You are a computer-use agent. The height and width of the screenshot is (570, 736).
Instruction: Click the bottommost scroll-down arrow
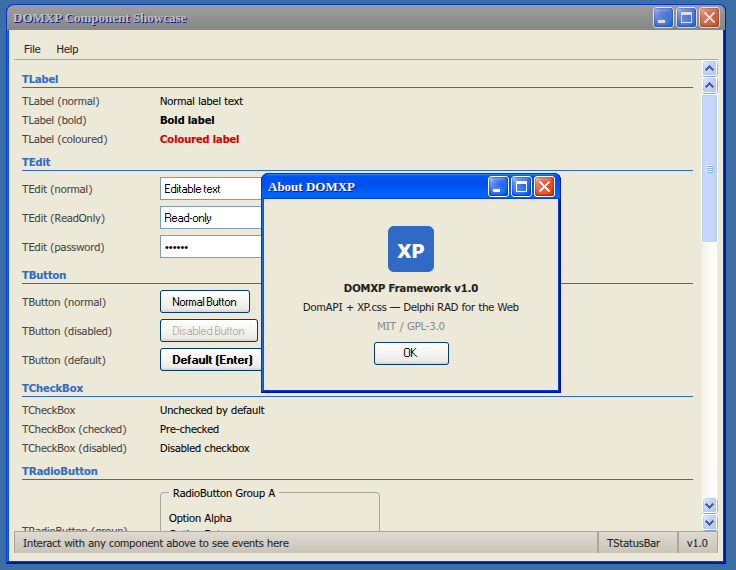(709, 522)
